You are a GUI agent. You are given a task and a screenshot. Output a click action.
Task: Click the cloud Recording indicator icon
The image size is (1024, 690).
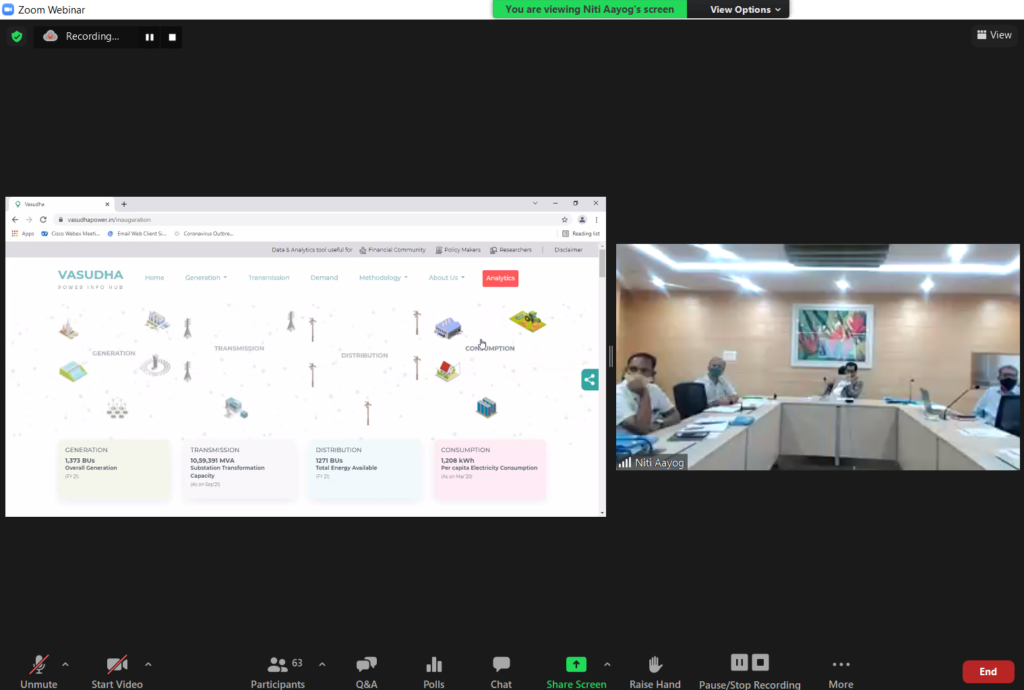(50, 36)
